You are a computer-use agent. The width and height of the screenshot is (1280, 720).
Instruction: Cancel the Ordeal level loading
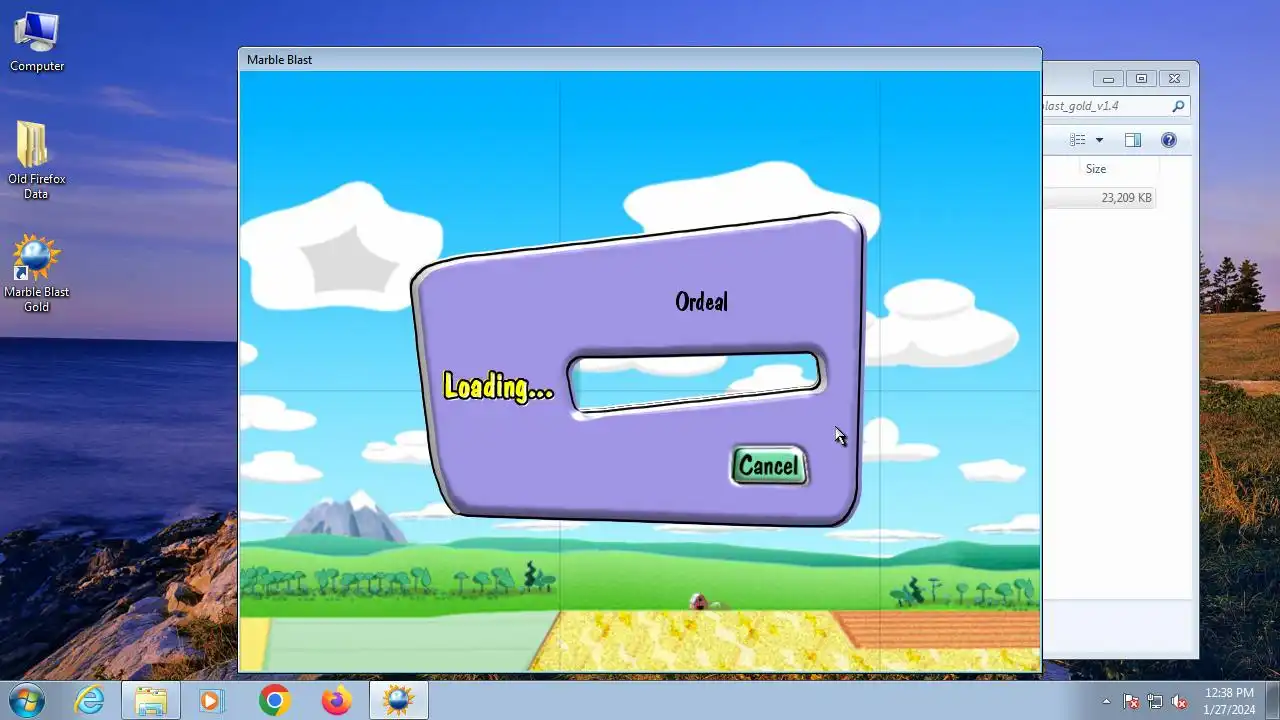coord(769,466)
